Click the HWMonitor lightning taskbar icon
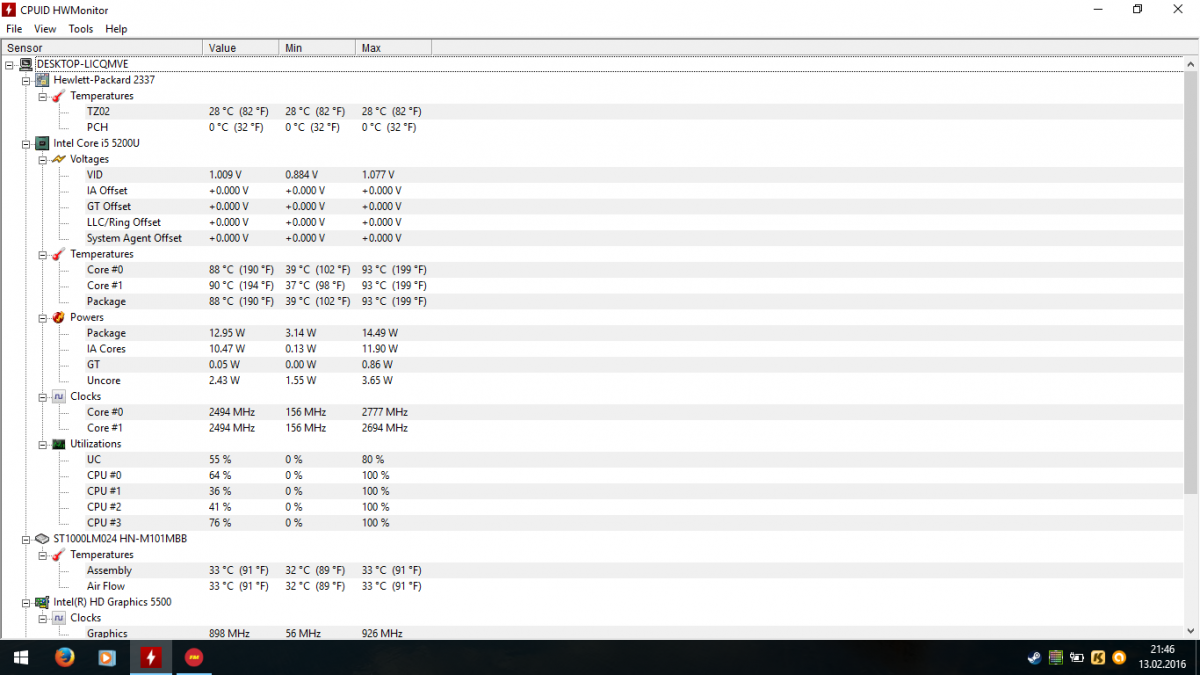The image size is (1200, 675). pyautogui.click(x=150, y=658)
